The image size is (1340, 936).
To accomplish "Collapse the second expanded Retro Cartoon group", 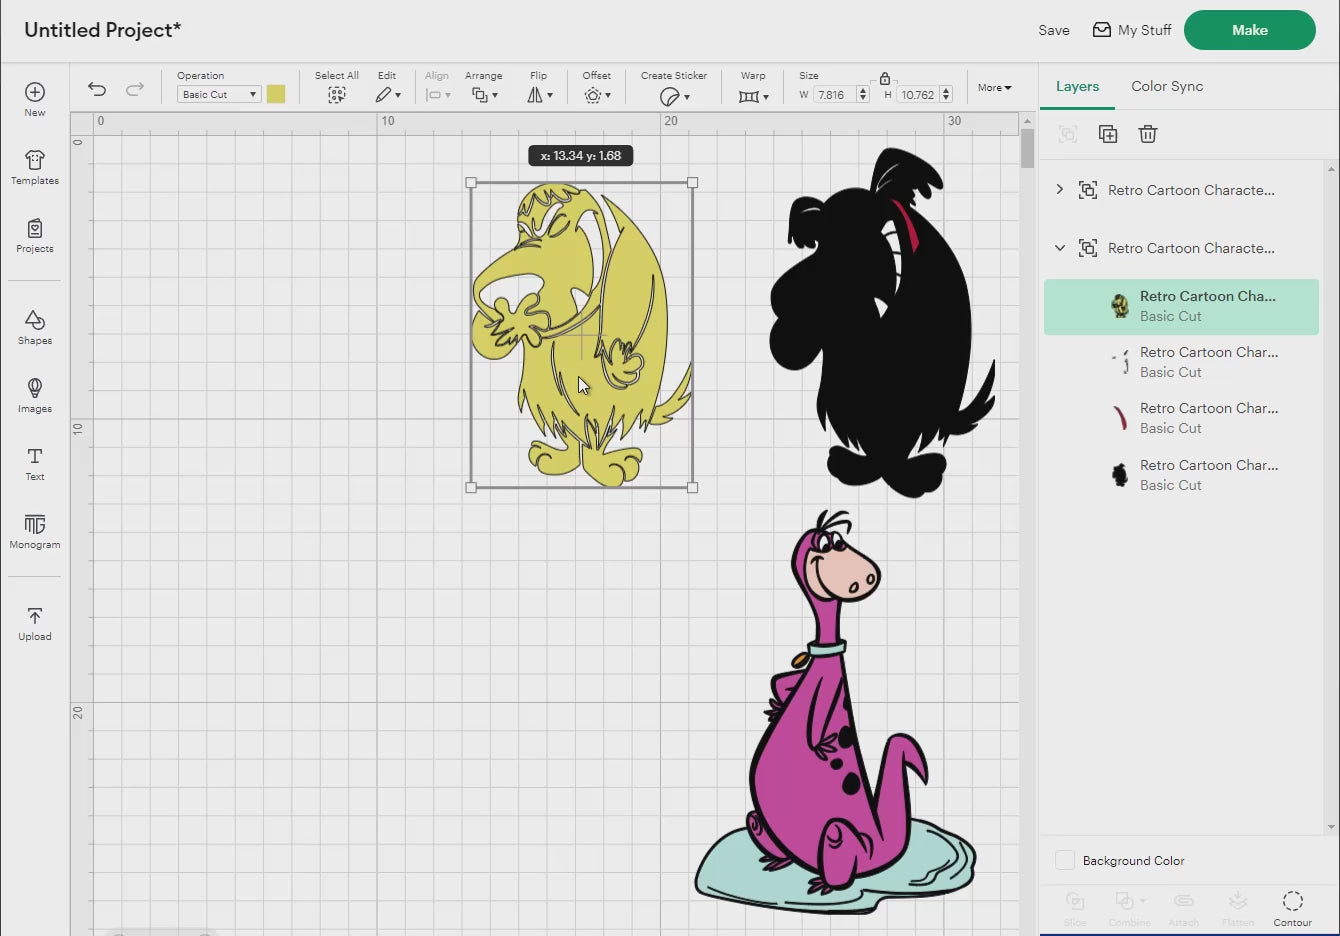I will point(1060,247).
